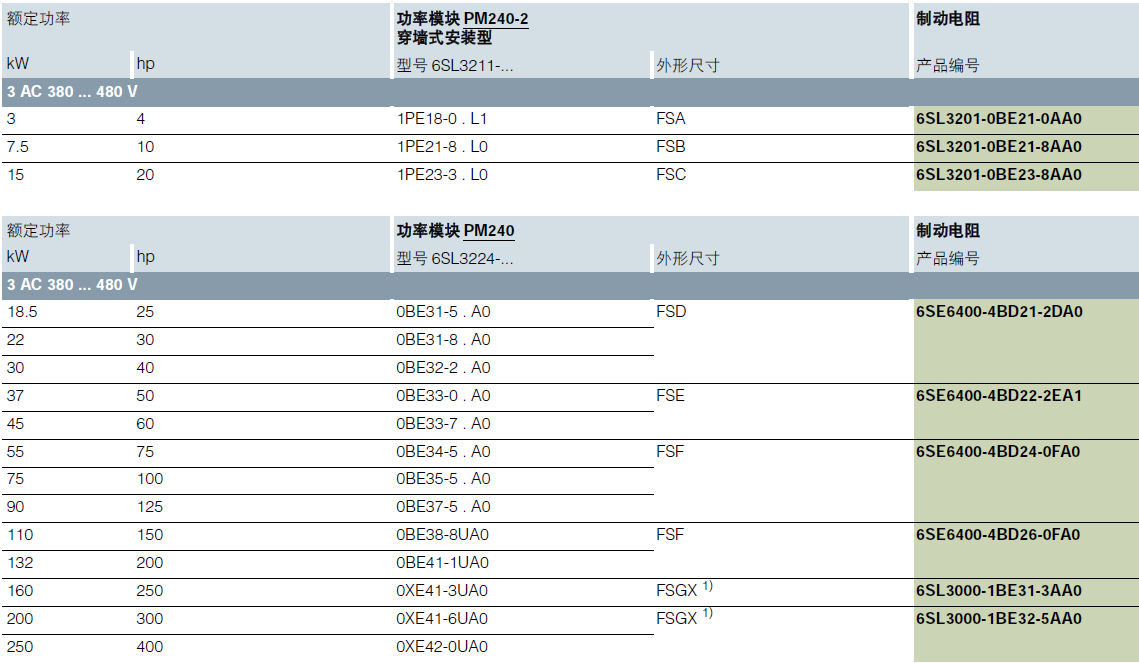This screenshot has width=1139, height=663.
Task: Click product number 6SE6400-4BD24-0FA0
Action: [x=998, y=452]
